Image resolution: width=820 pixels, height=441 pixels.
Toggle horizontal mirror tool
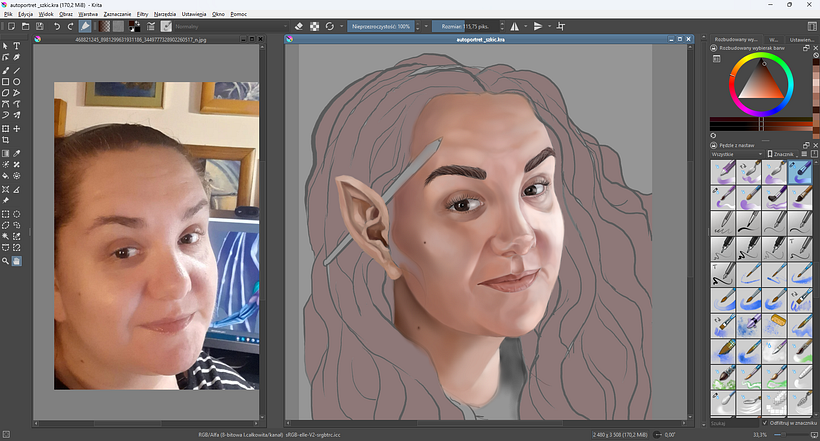(x=515, y=26)
